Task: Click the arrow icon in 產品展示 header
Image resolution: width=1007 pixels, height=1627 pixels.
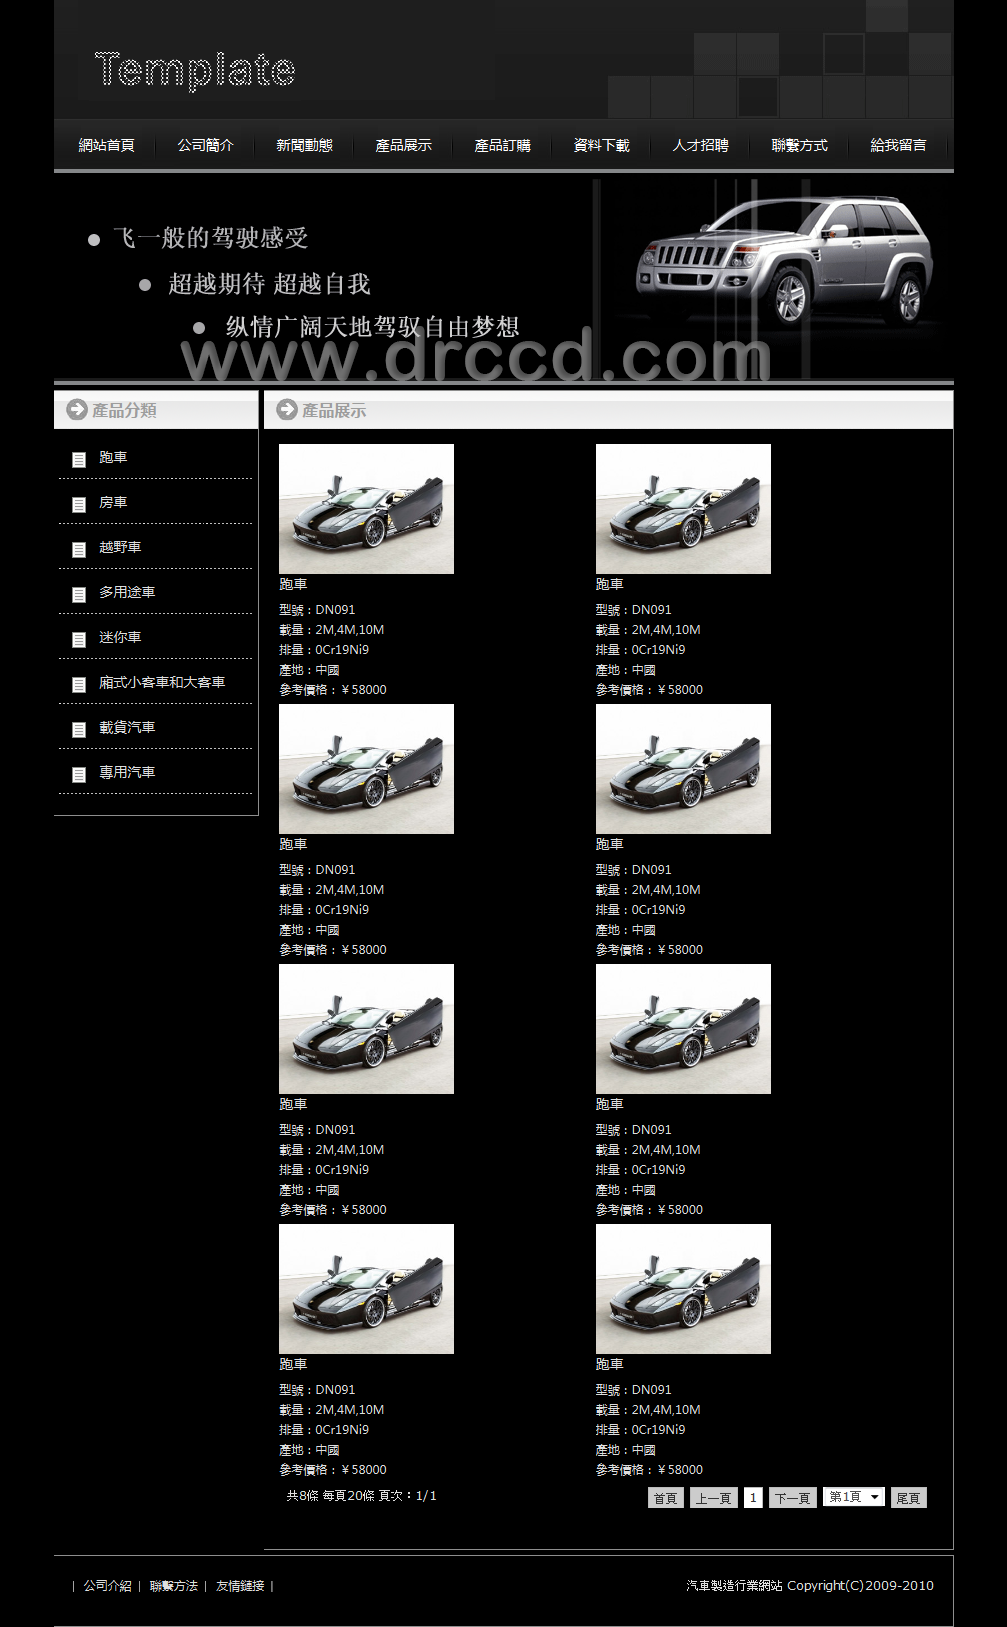Action: (x=287, y=410)
